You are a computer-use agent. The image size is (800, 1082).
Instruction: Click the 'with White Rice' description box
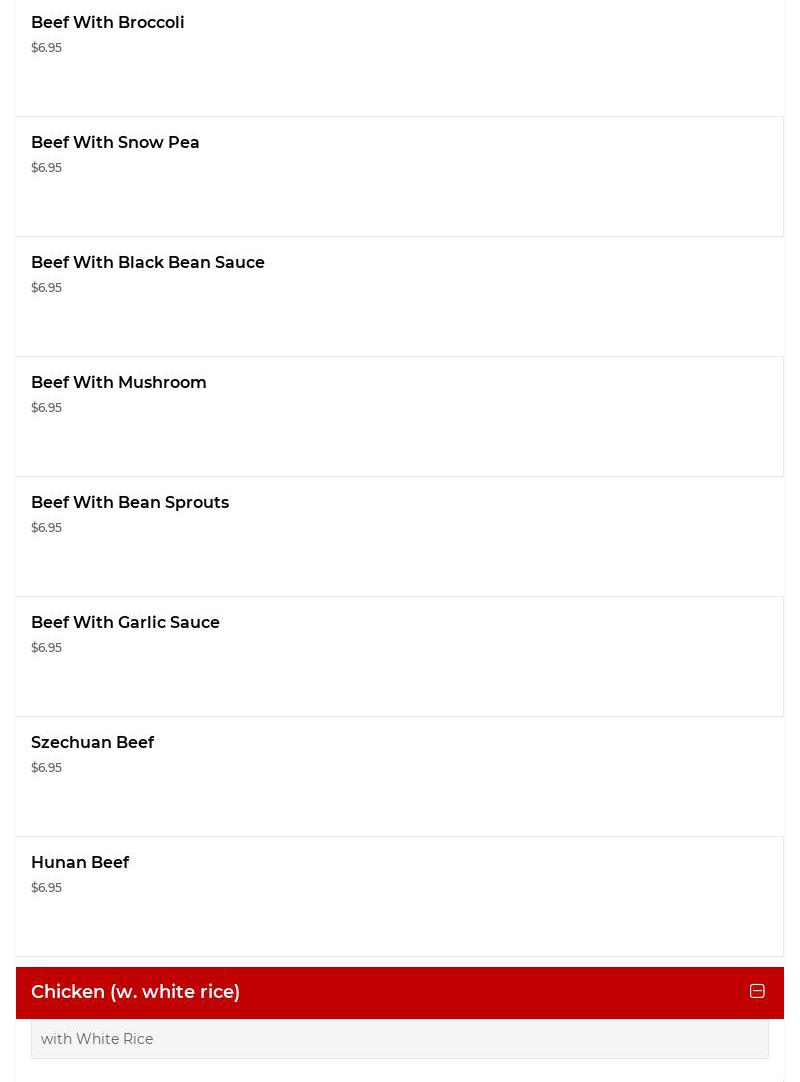pos(400,1039)
